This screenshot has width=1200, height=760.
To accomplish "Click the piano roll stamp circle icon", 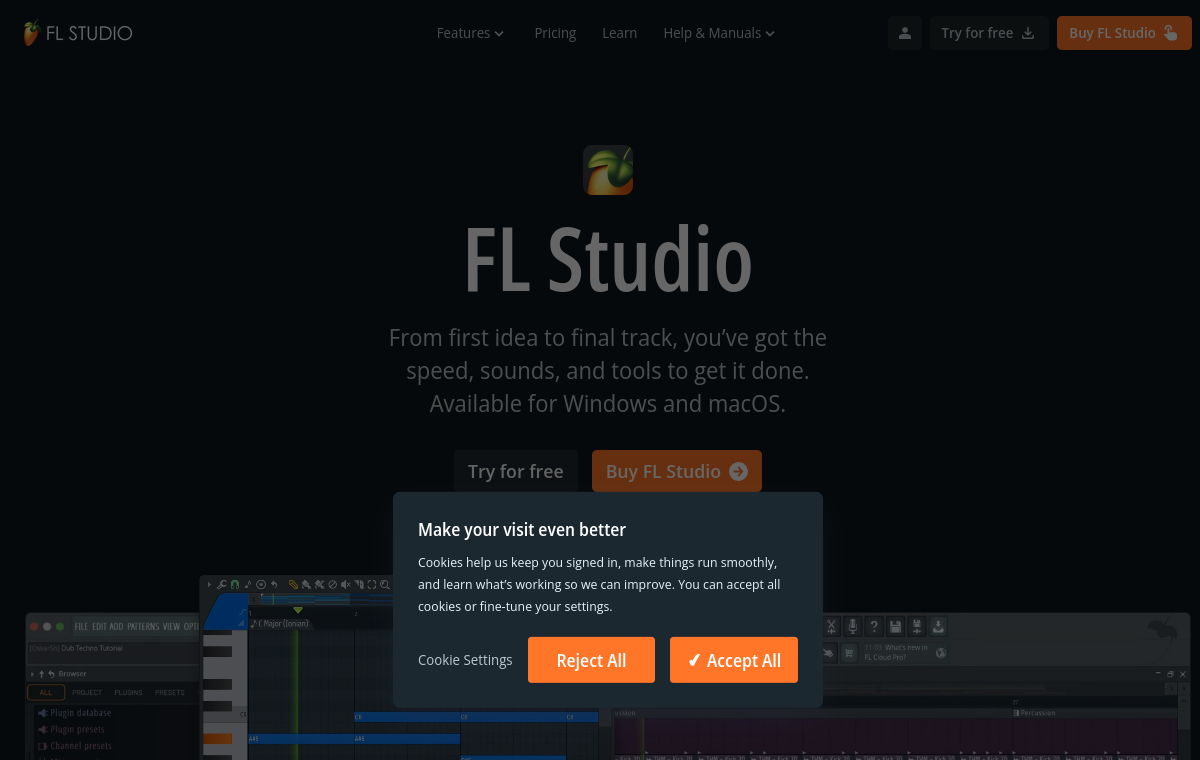I will 261,585.
